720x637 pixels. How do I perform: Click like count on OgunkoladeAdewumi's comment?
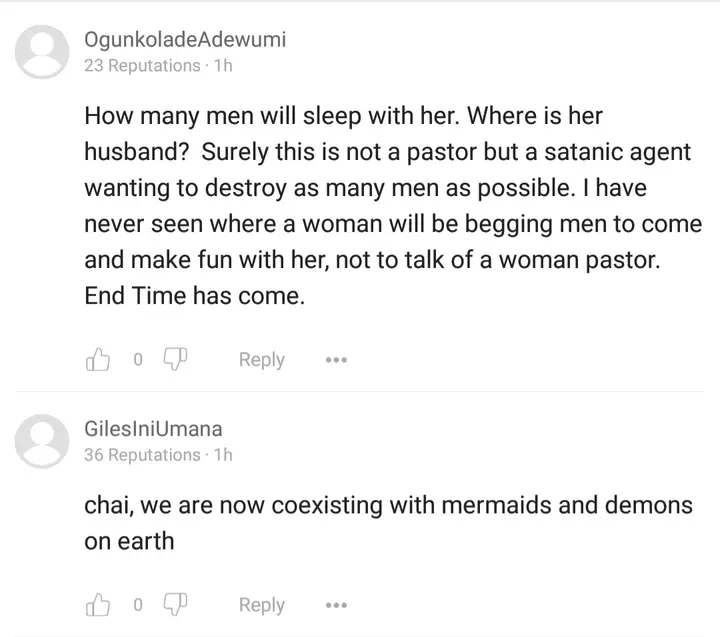(x=138, y=360)
